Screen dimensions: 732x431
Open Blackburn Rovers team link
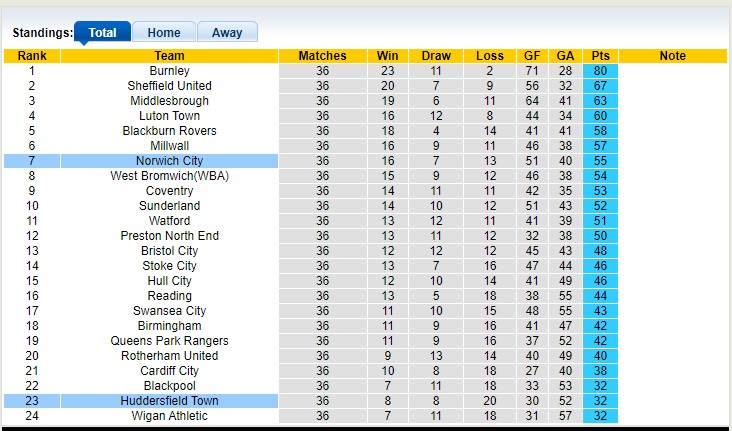point(169,131)
